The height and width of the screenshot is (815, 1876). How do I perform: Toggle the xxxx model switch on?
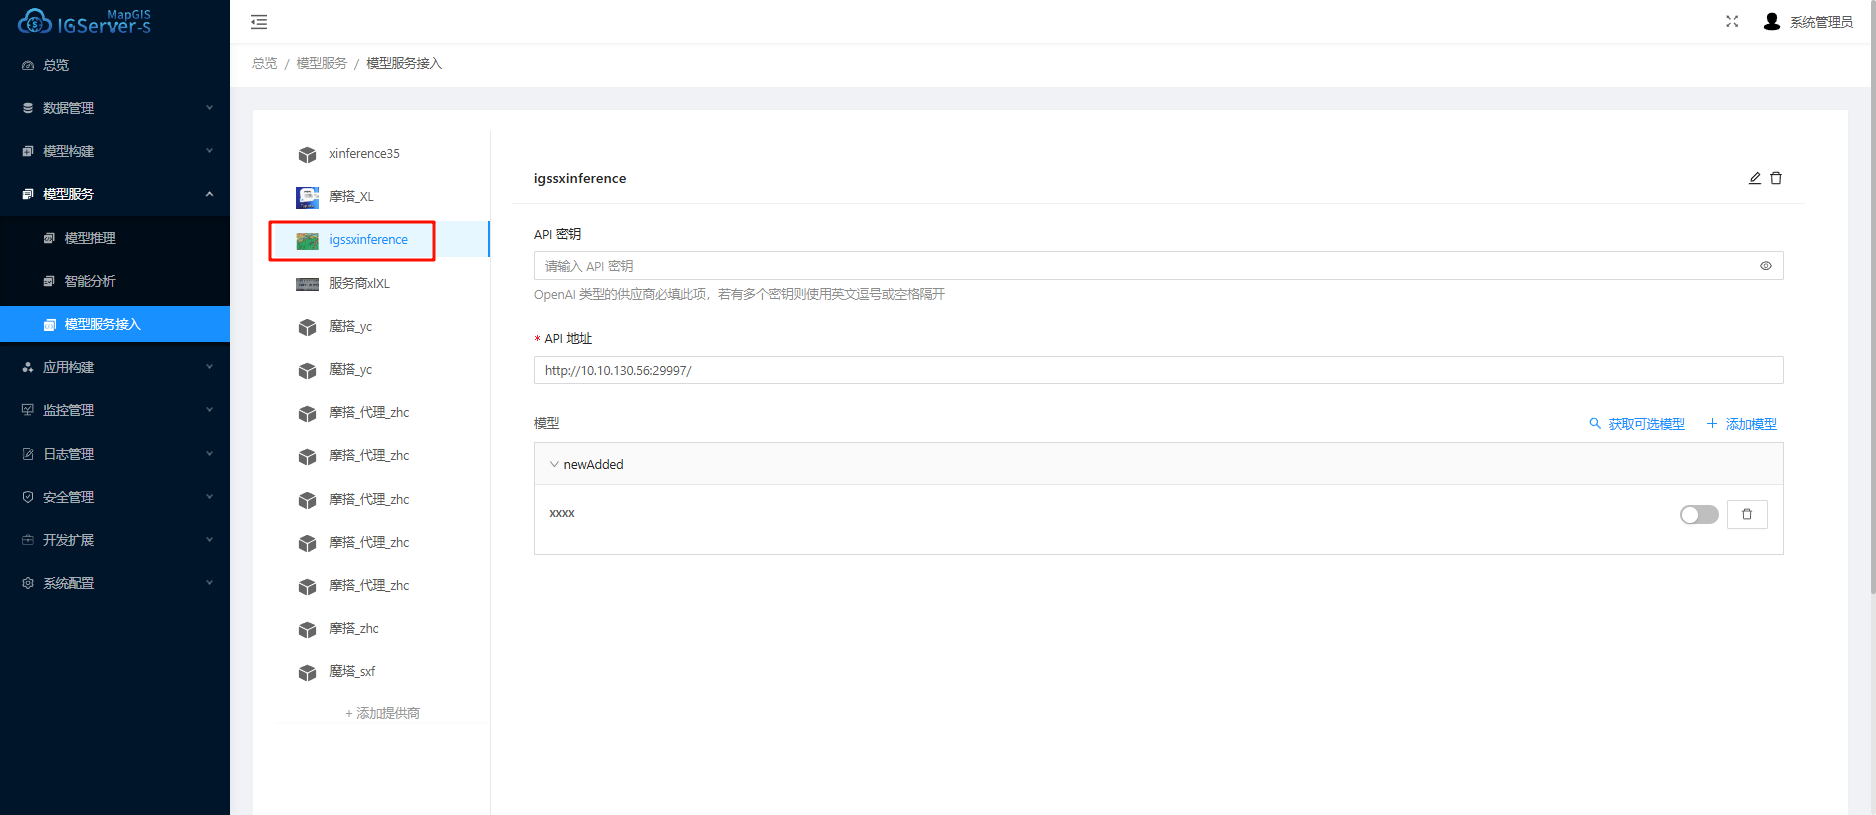[1698, 514]
